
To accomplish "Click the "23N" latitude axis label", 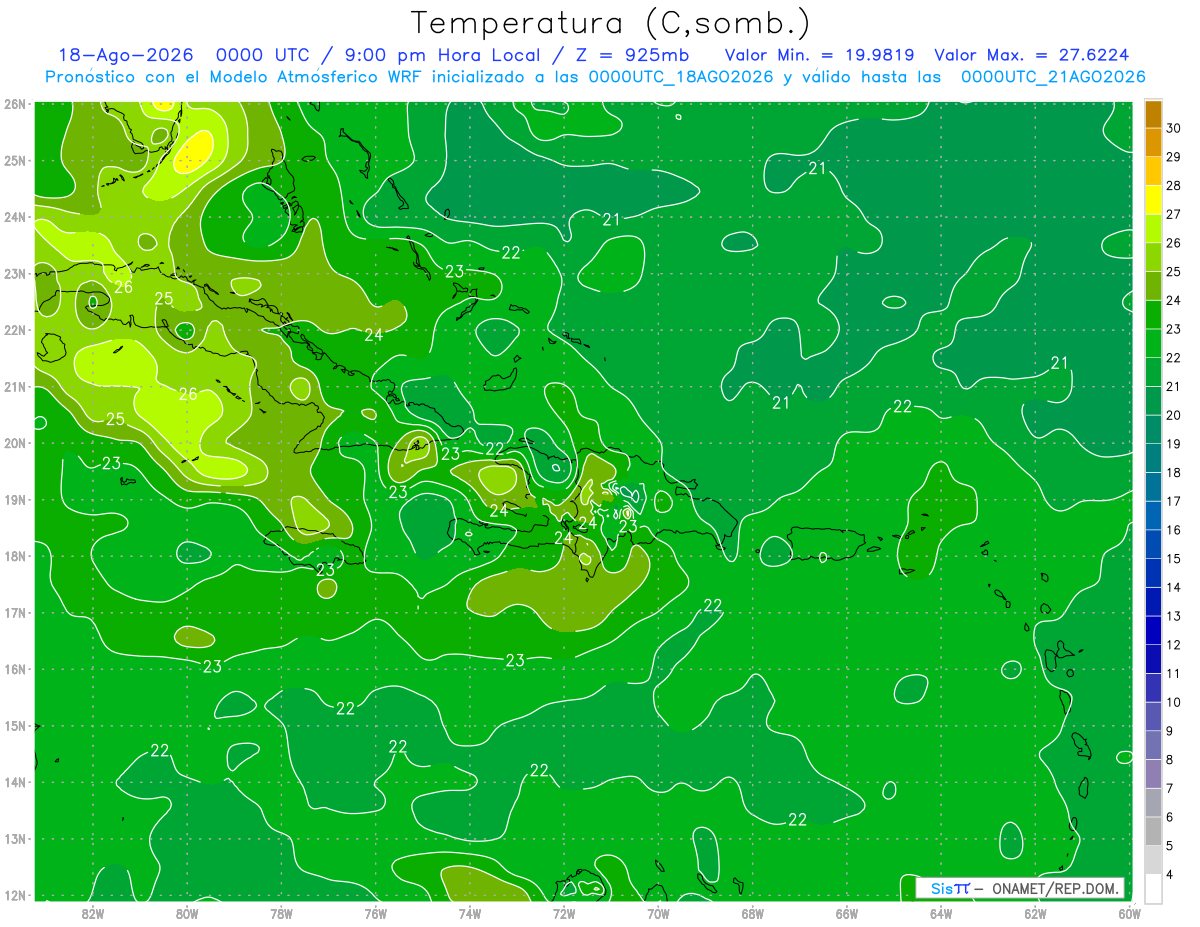I will pos(15,273).
